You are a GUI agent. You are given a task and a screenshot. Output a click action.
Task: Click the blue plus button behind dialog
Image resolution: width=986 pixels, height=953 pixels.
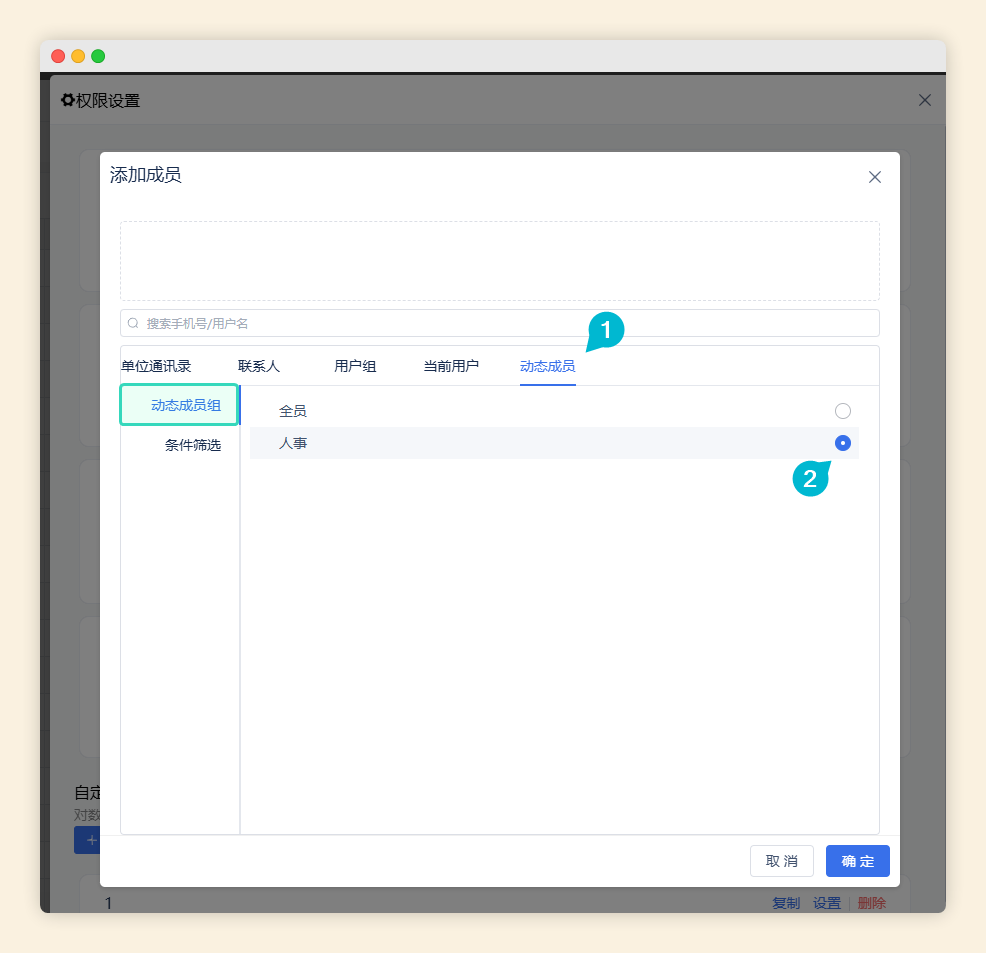(x=87, y=840)
